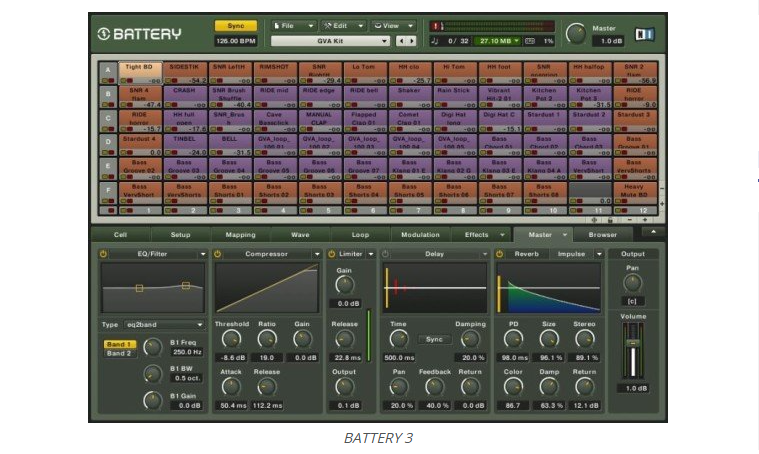Click the Master volume knob at top
This screenshot has height=454, width=759.
click(x=576, y=34)
